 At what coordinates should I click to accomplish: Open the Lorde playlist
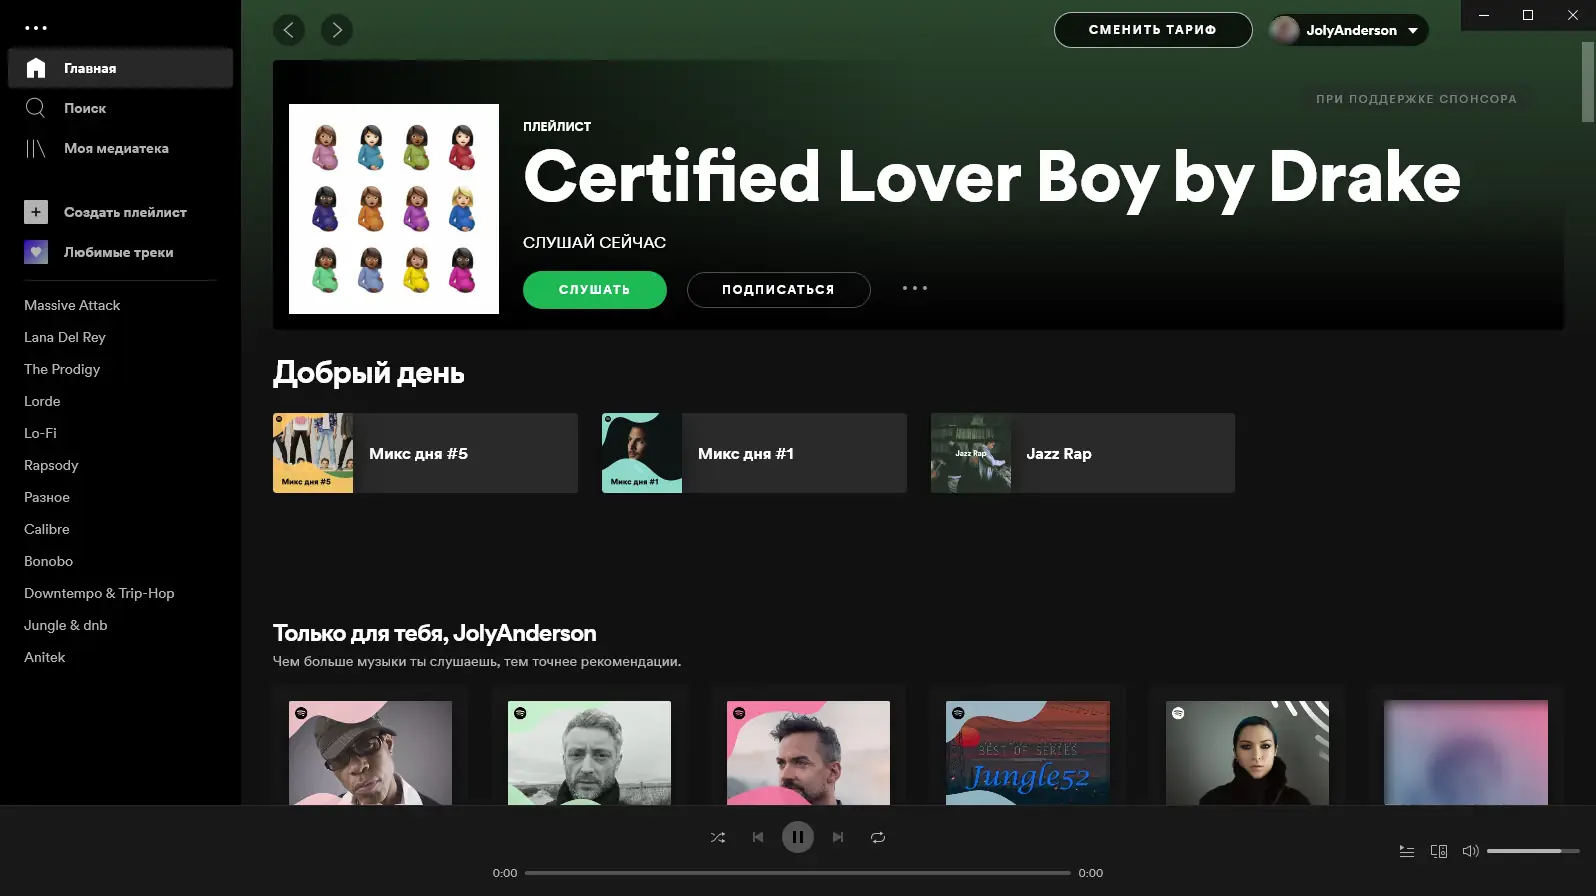pos(42,401)
